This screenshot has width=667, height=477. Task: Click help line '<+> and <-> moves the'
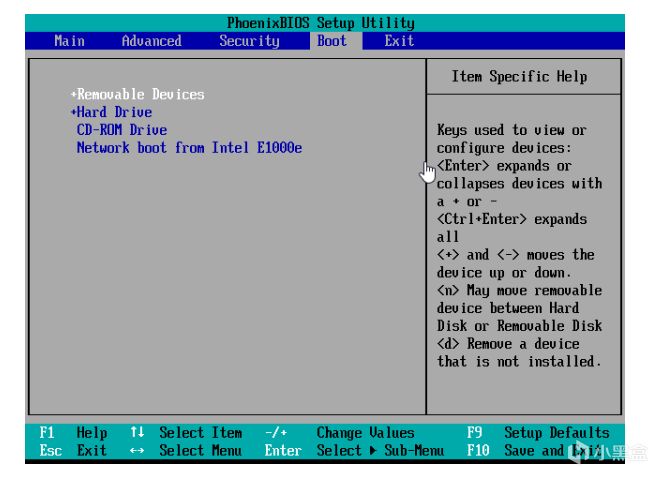(x=516, y=255)
